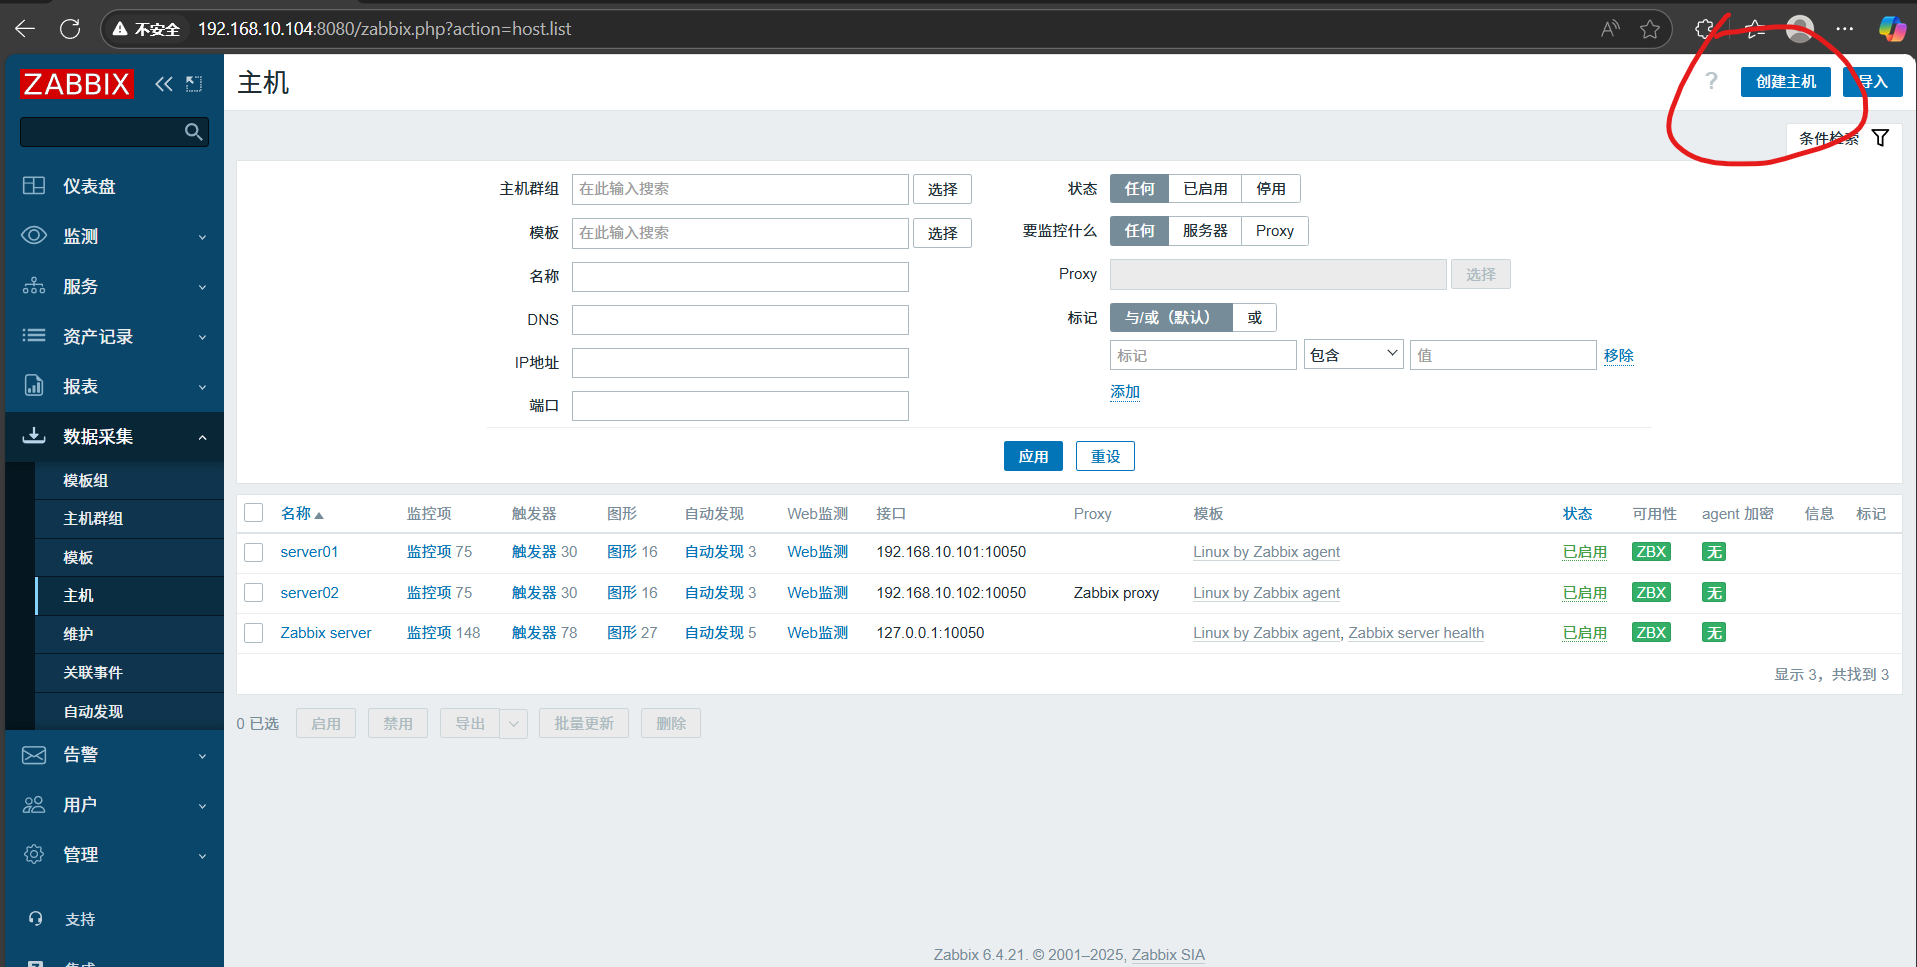The height and width of the screenshot is (967, 1917).
Task: Check the Zabbix server row checkbox
Action: pos(254,633)
